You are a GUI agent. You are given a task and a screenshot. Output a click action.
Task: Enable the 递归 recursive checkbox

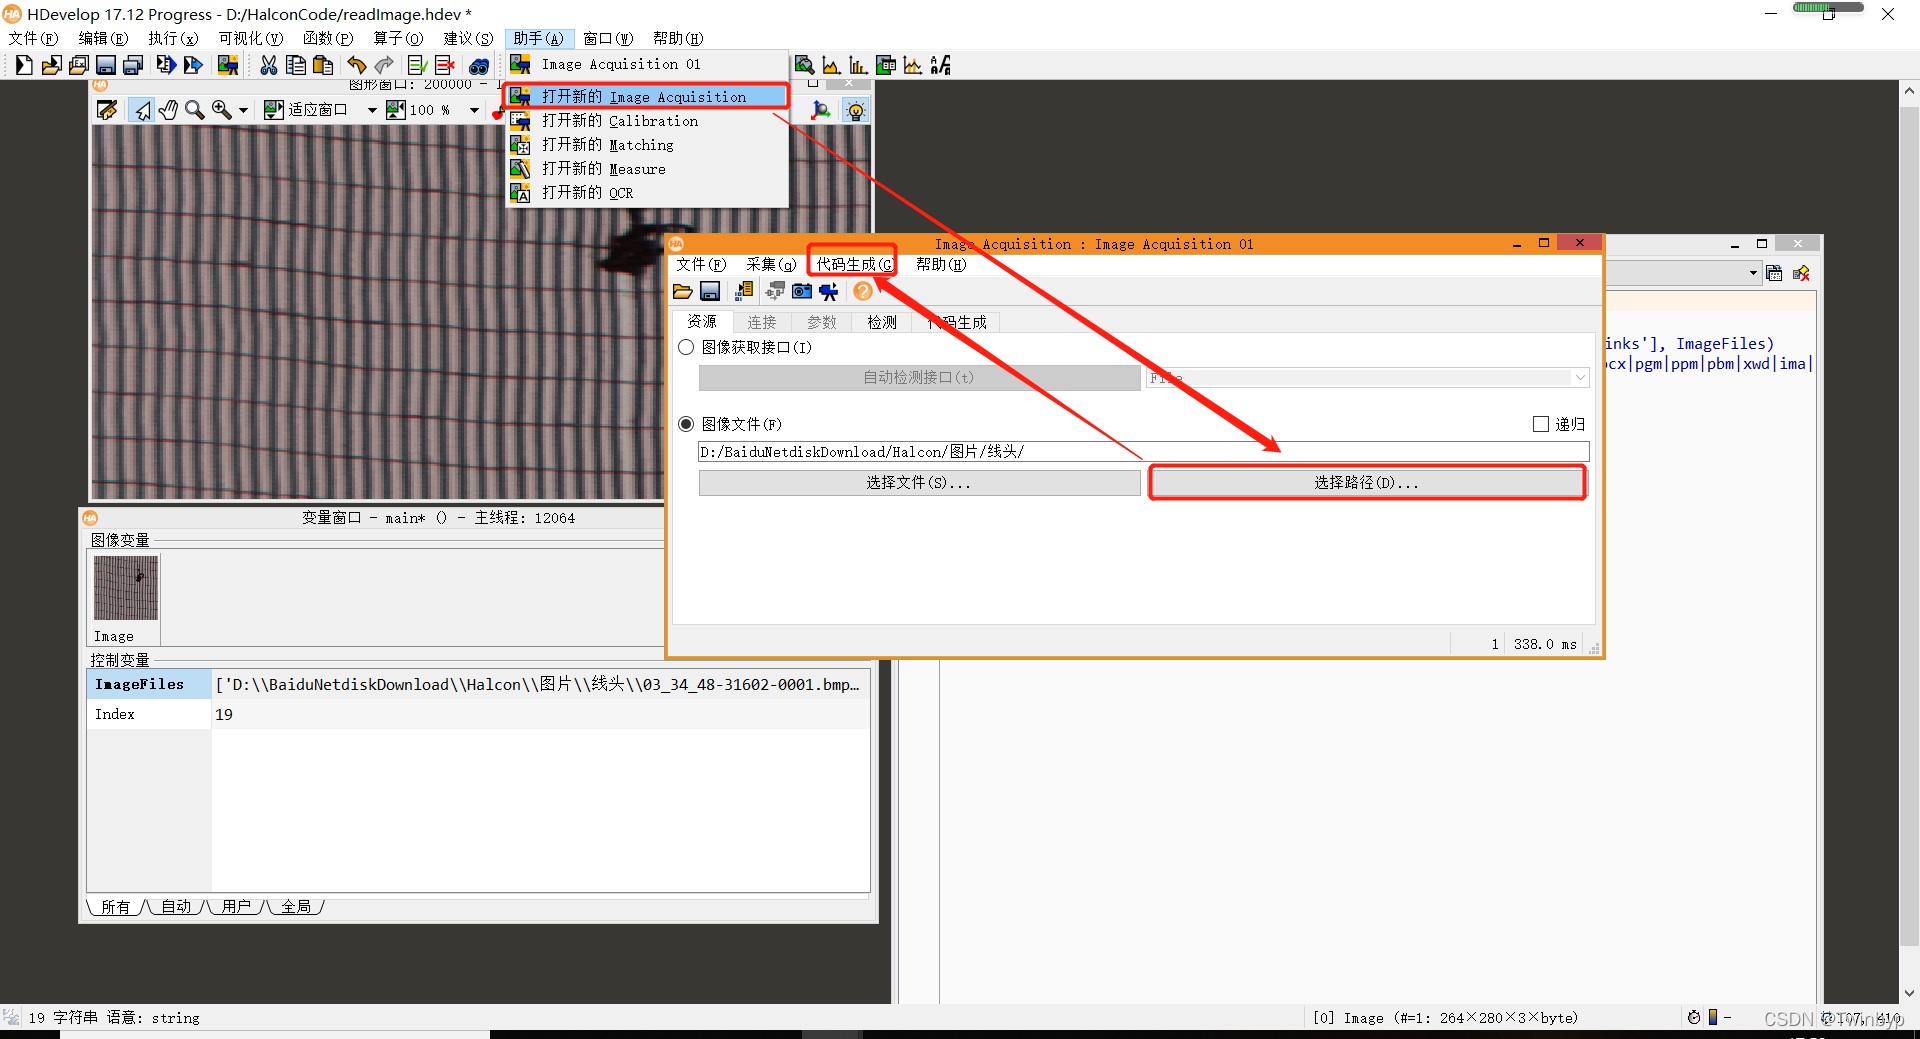point(1541,424)
